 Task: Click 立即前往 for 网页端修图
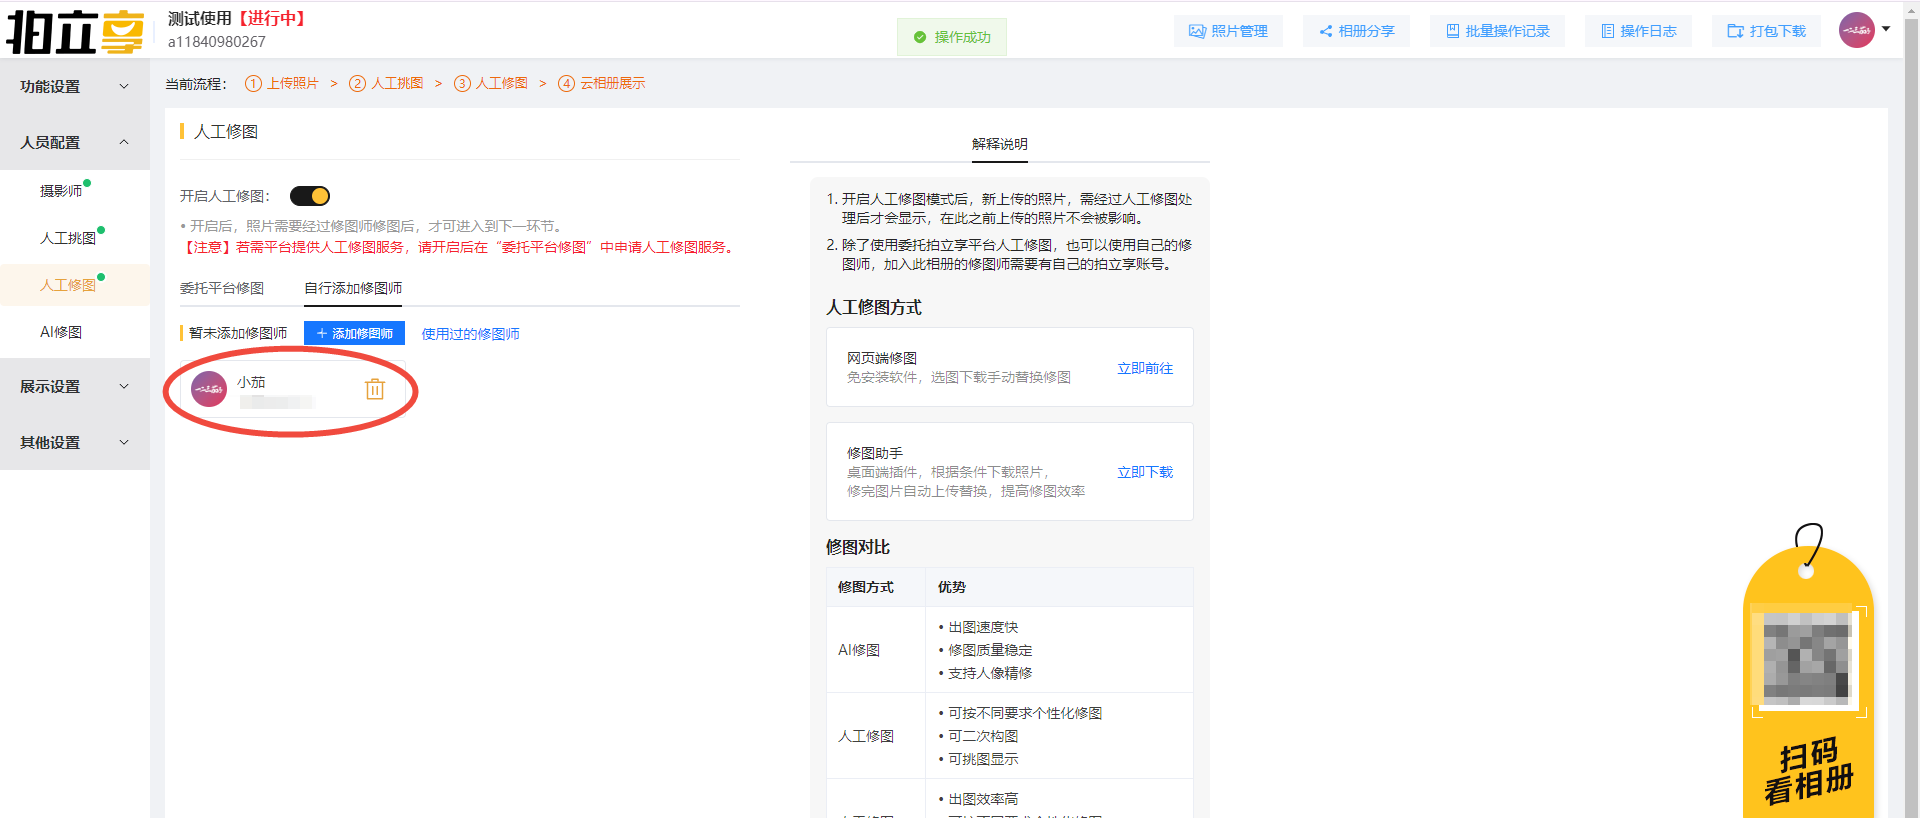(1145, 368)
